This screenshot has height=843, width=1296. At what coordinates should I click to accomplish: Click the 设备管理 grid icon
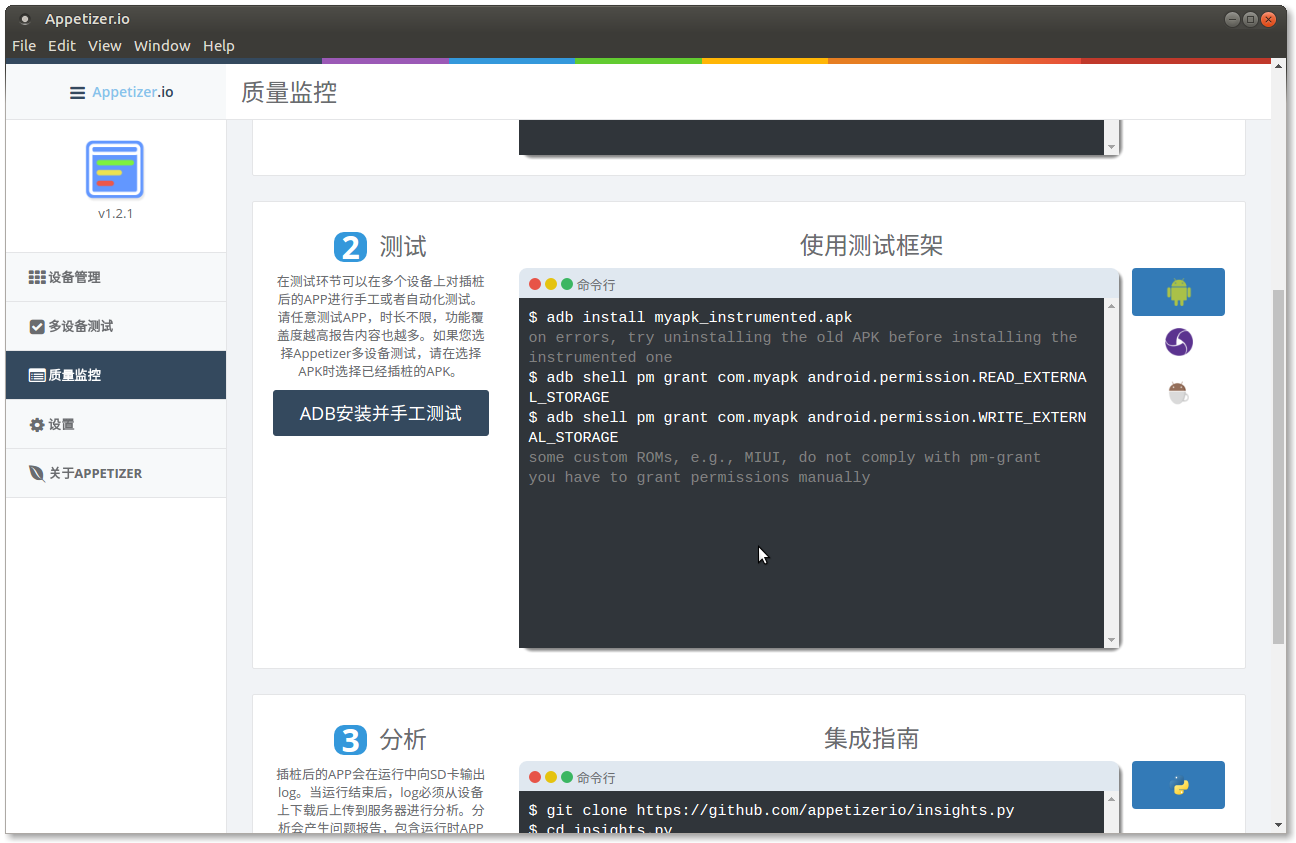point(37,277)
